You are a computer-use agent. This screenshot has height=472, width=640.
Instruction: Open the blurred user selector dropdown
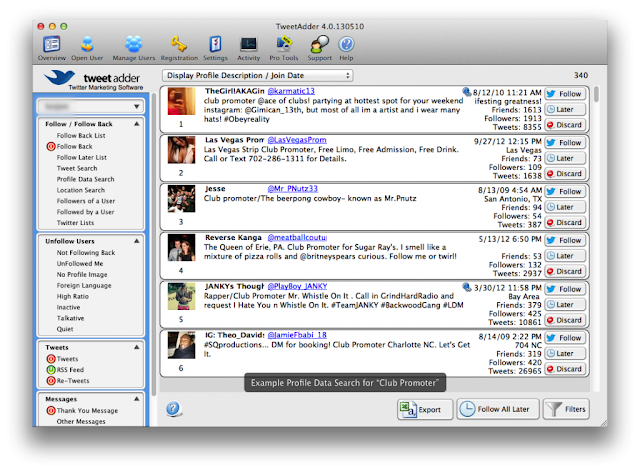click(91, 106)
